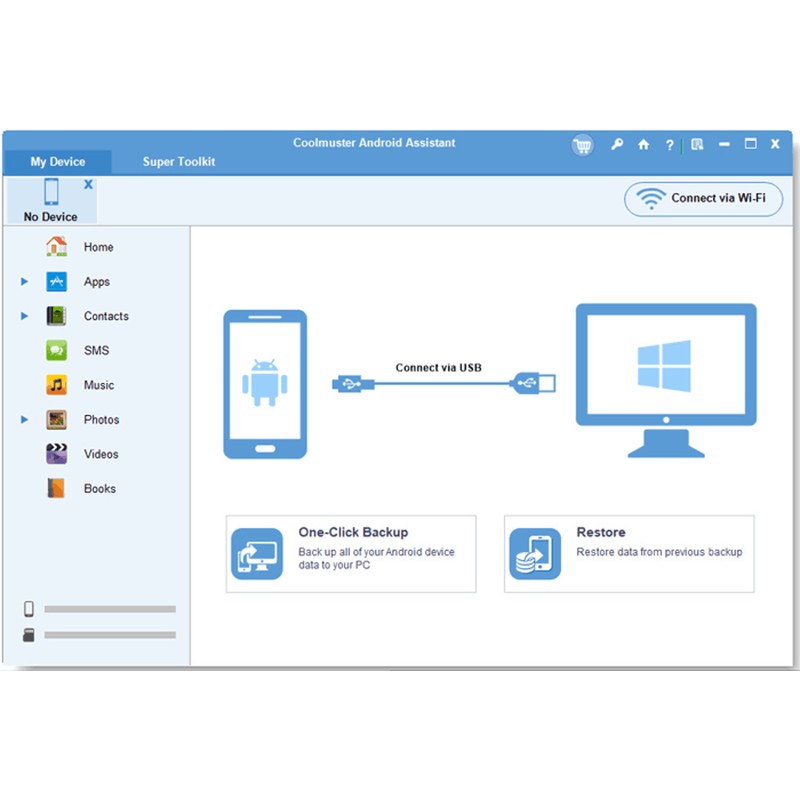Switch to the Super Toolkit tab

tap(178, 162)
